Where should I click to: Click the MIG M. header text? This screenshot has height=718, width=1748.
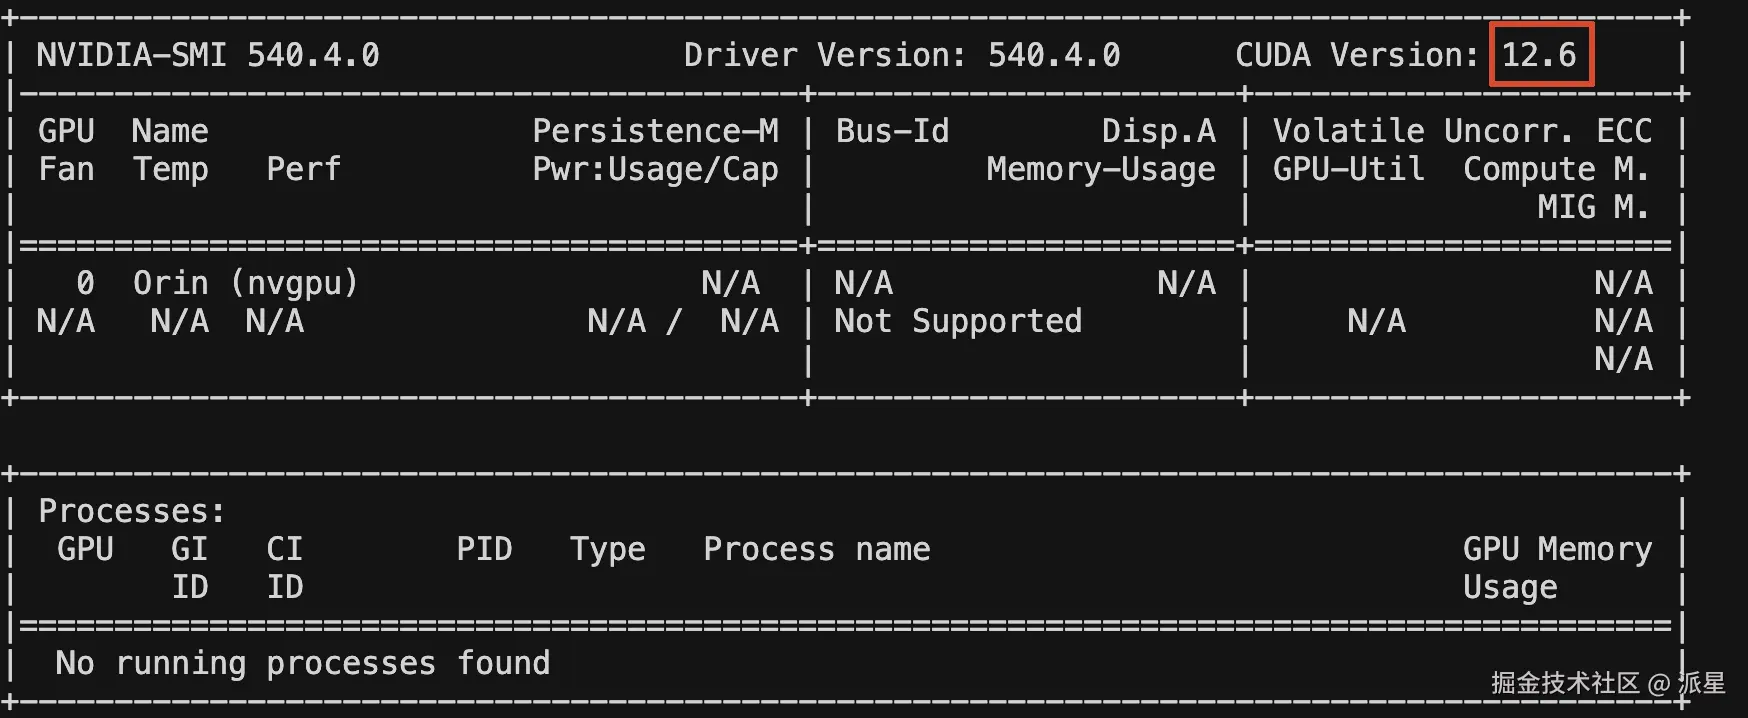click(1593, 207)
